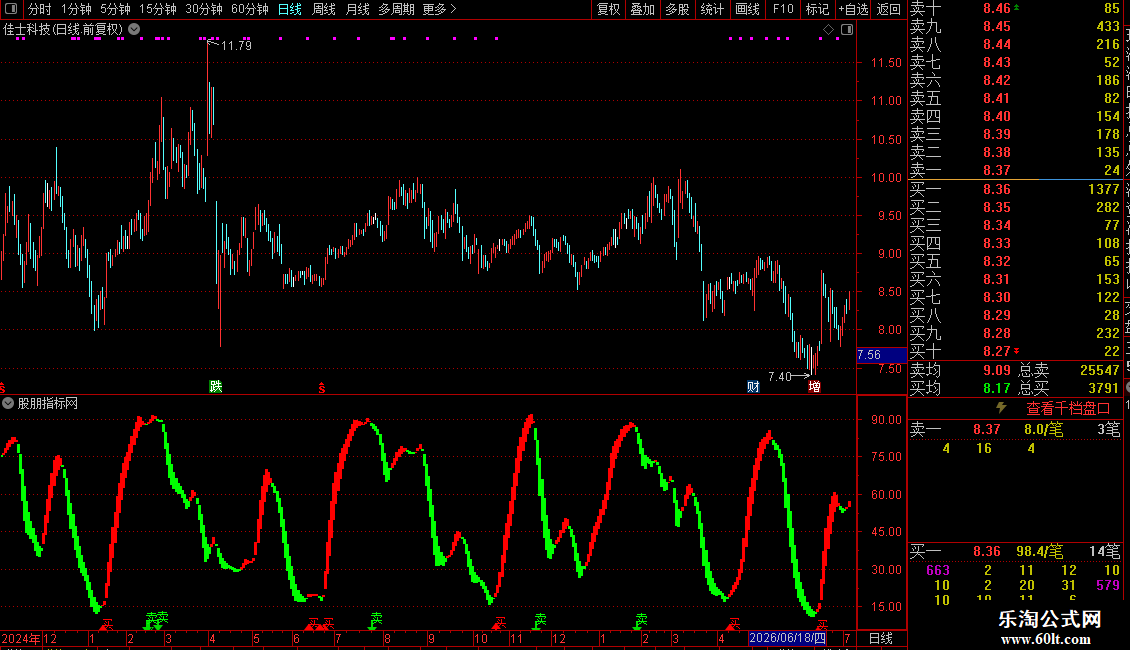The image size is (1130, 650).
Task: Click the lightning icon beside 查看千档盘口
Action: pos(1001,408)
